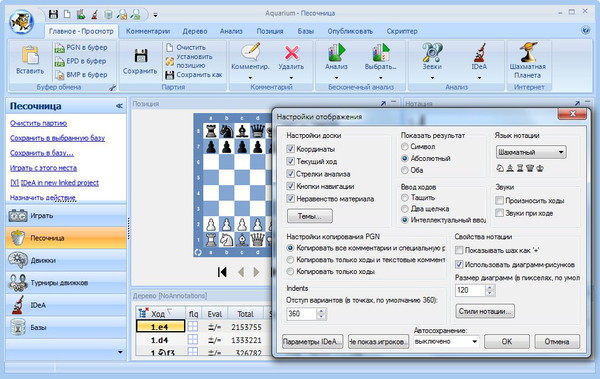Open the ribbon IDeA dropdown arrow
The height and width of the screenshot is (379, 600).
[x=479, y=78]
